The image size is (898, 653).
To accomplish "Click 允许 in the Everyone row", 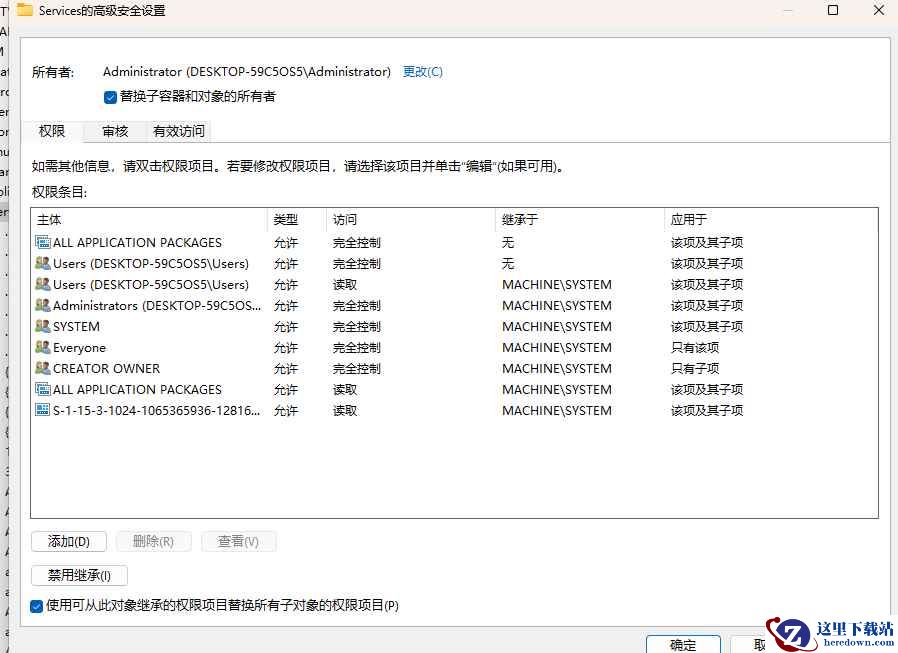I will tap(286, 348).
